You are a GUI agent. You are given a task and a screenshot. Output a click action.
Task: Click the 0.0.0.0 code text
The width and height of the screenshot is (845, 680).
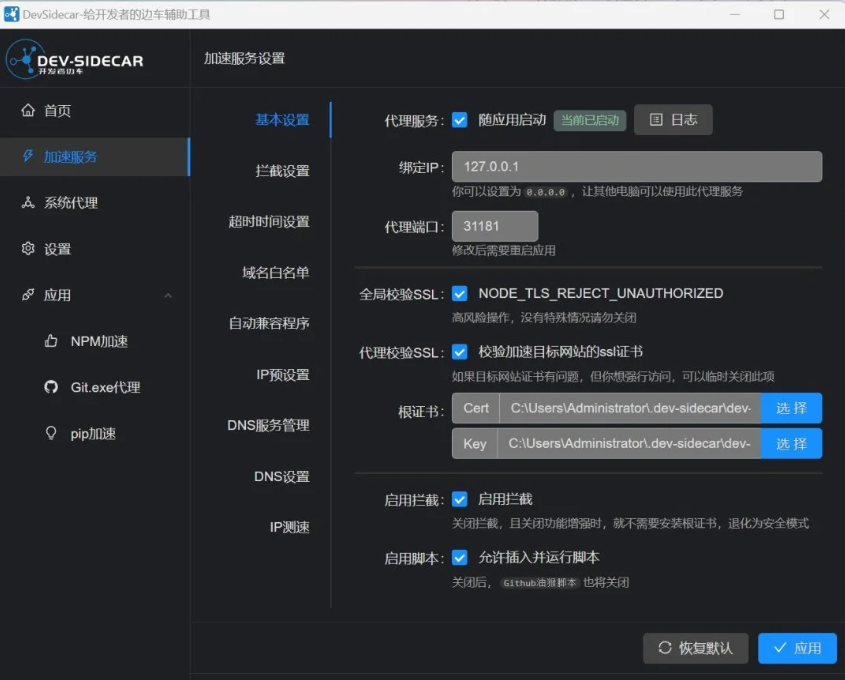coord(545,192)
